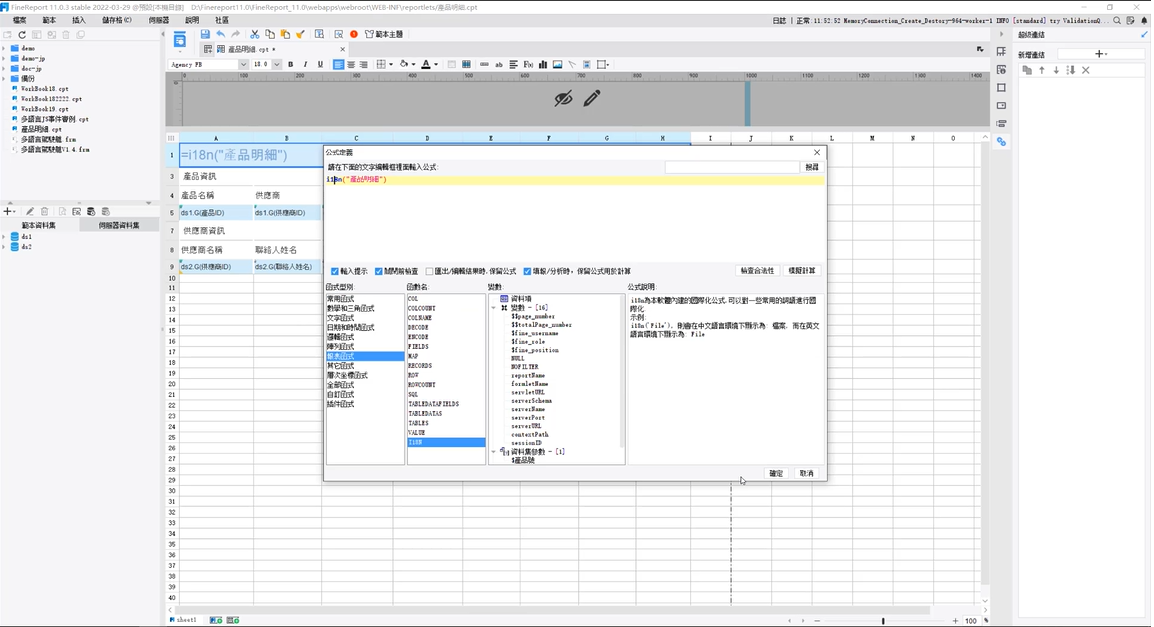Click the Bold formatting button

291,65
